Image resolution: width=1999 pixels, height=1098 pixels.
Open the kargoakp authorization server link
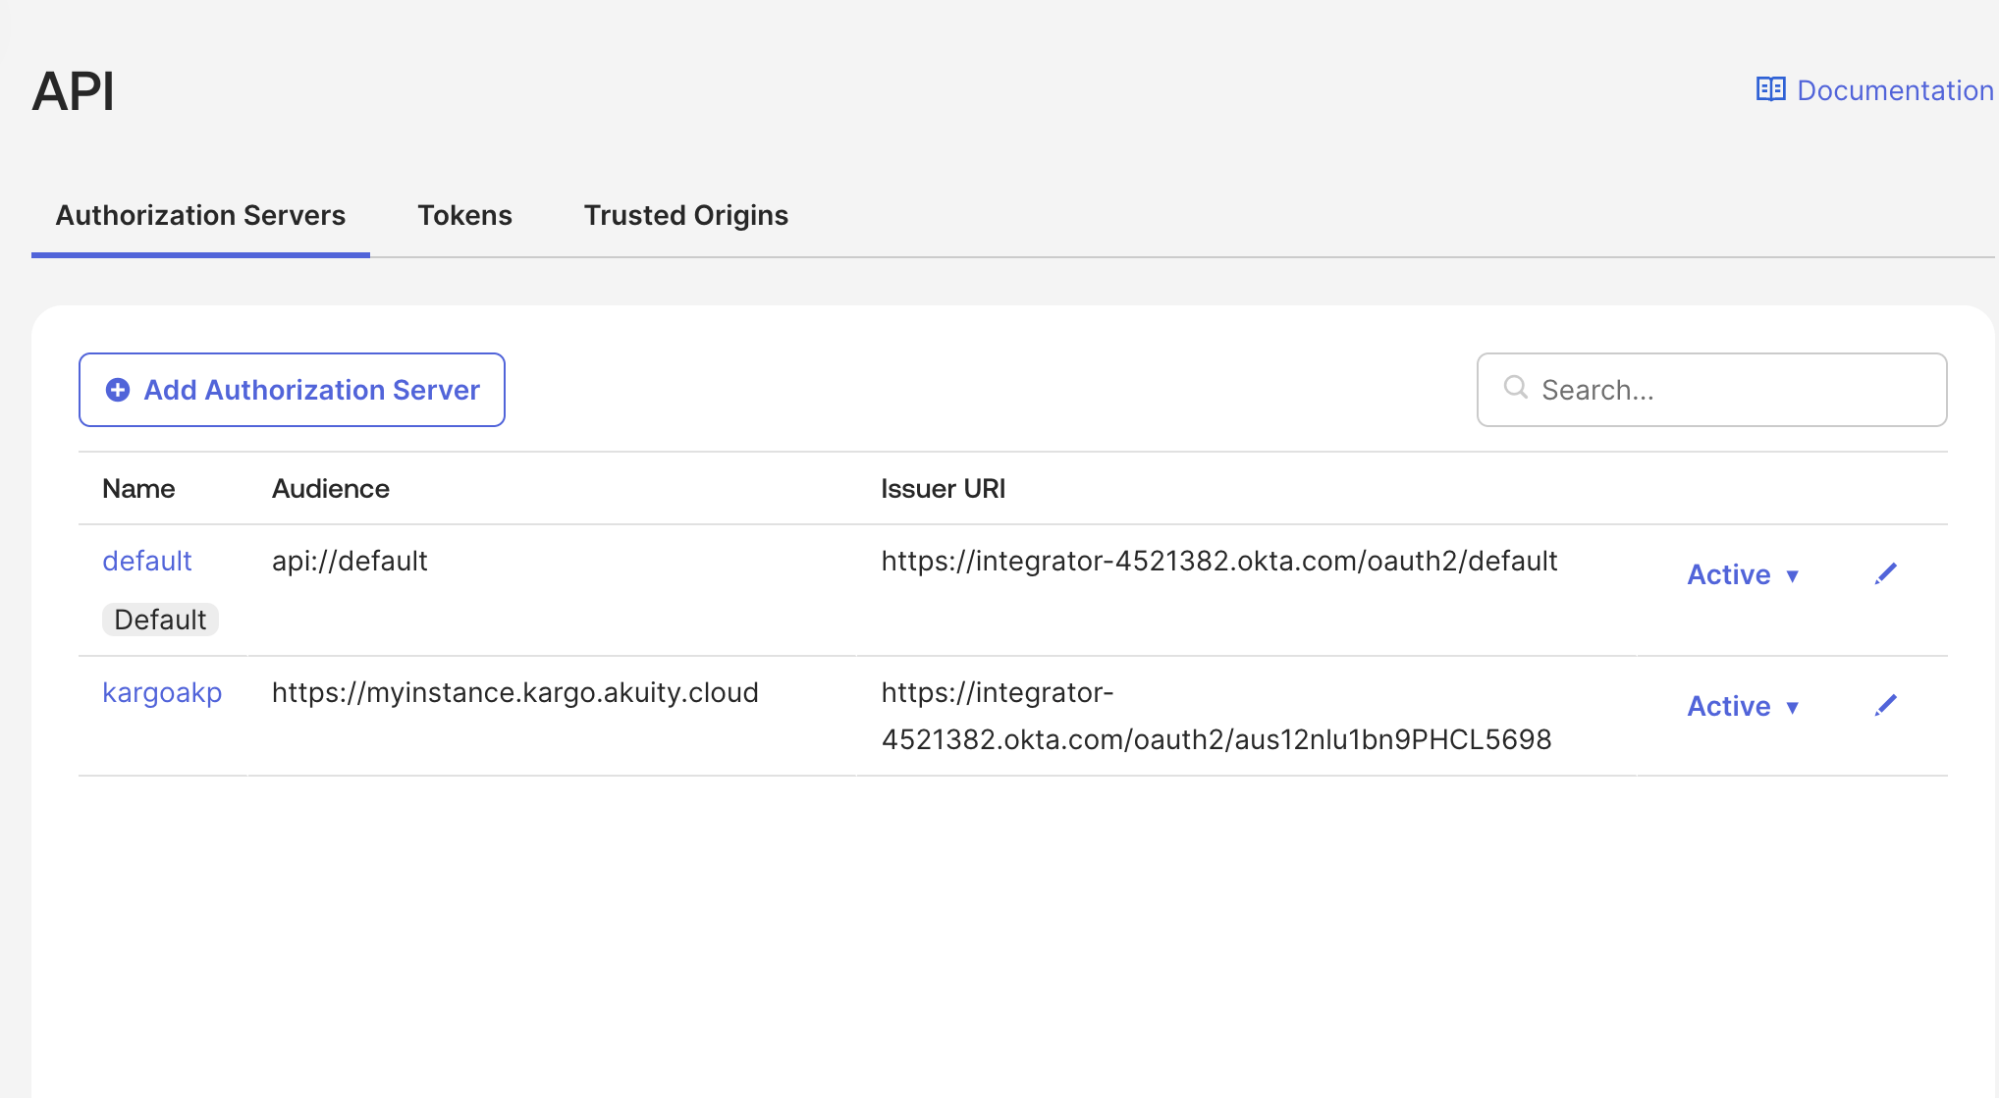pos(162,693)
